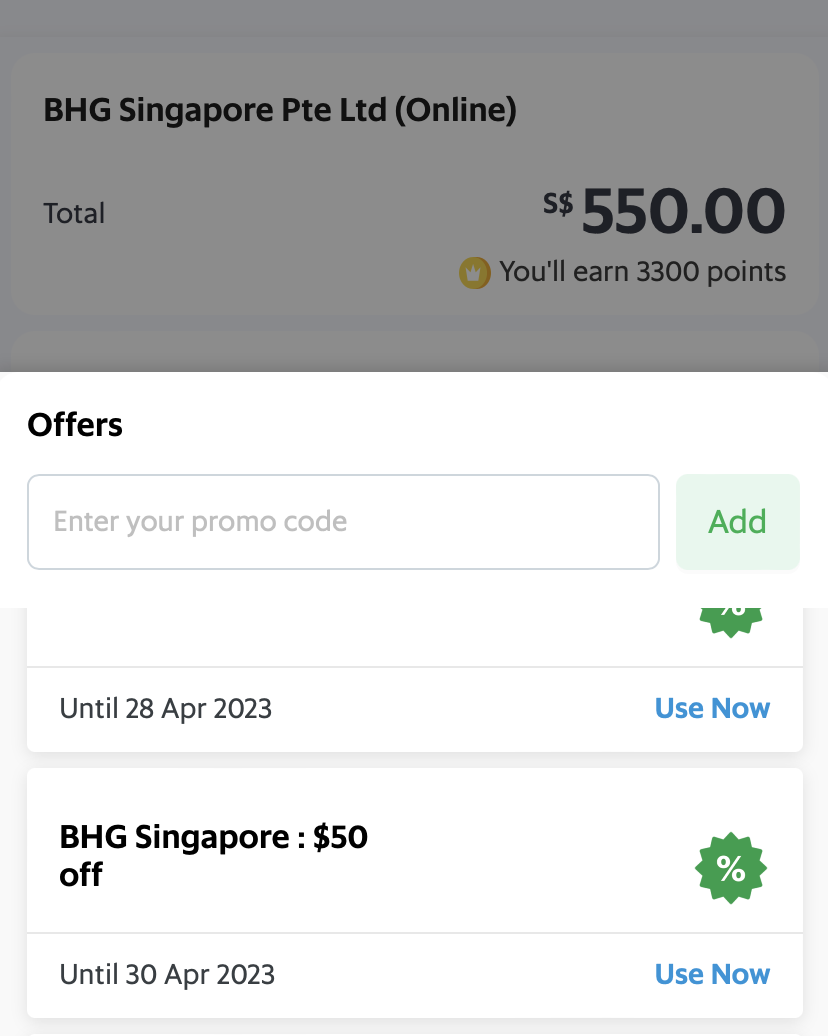Click the Offers heading
The height and width of the screenshot is (1036, 828).
tap(75, 425)
